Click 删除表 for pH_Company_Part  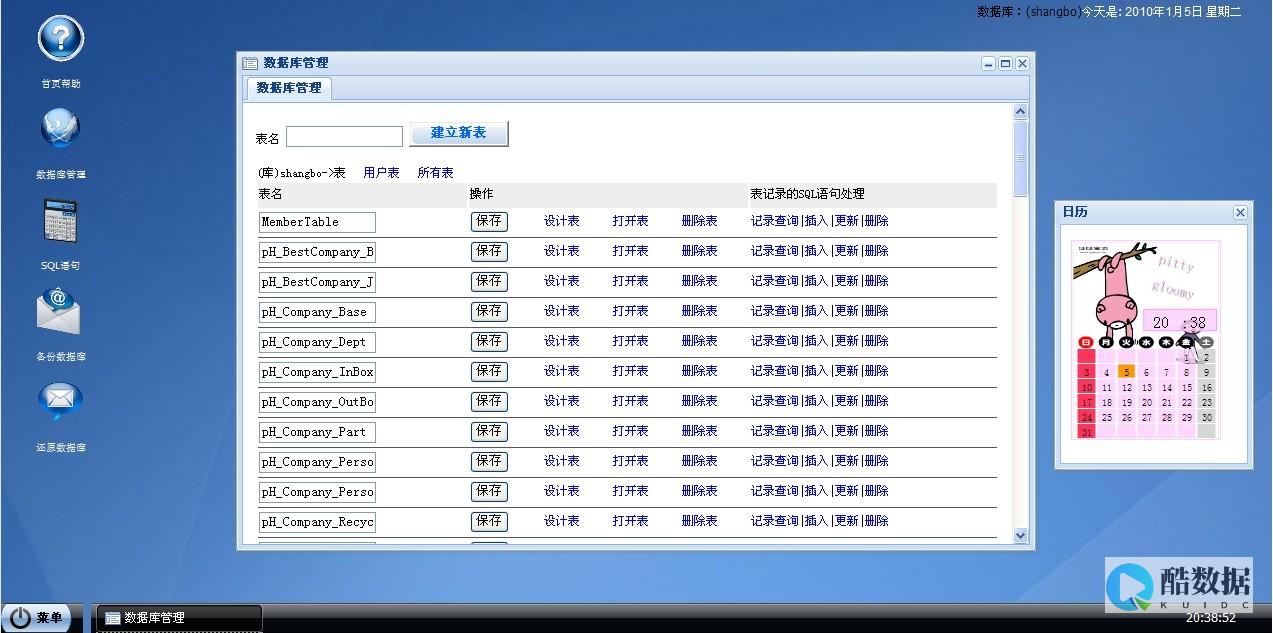[x=700, y=431]
